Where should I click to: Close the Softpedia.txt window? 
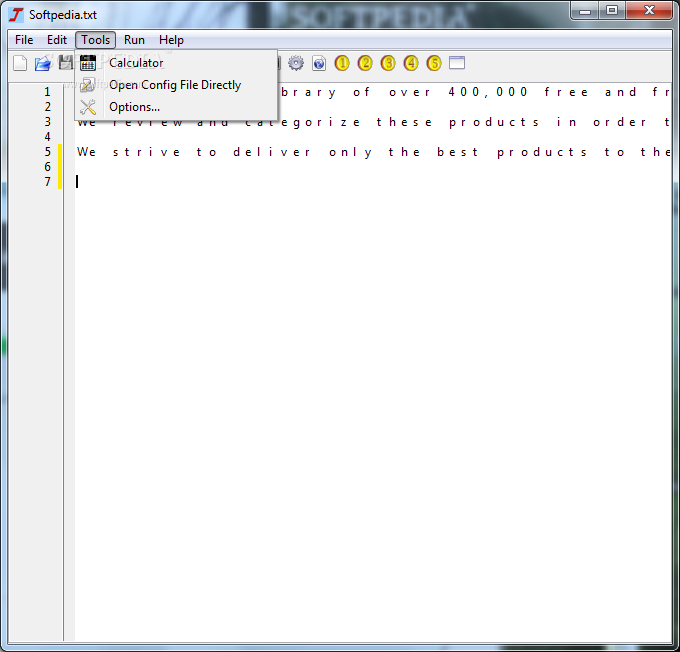coord(649,11)
